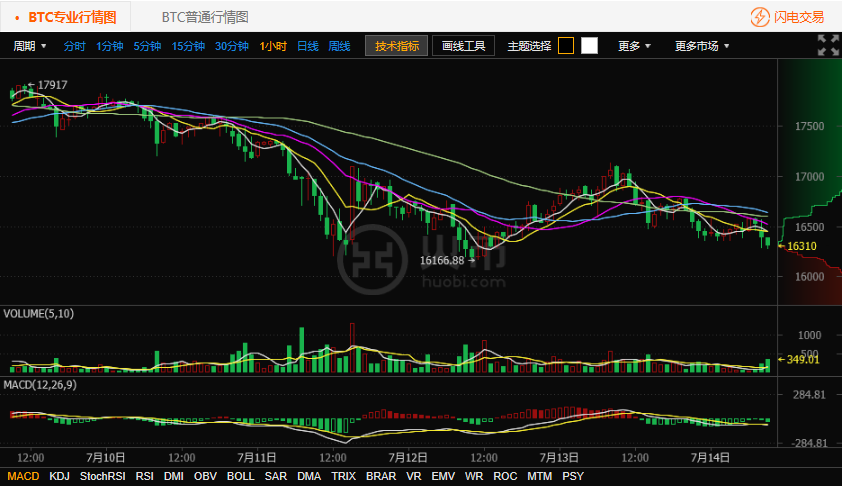
Task: Select the white theme swatch
Action: 589,46
